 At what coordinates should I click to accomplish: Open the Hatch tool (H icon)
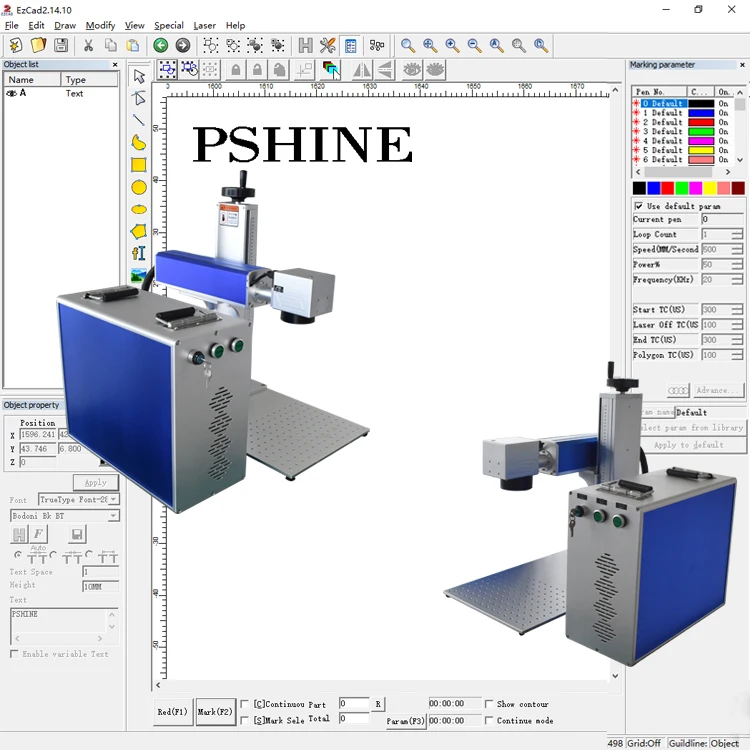point(306,45)
